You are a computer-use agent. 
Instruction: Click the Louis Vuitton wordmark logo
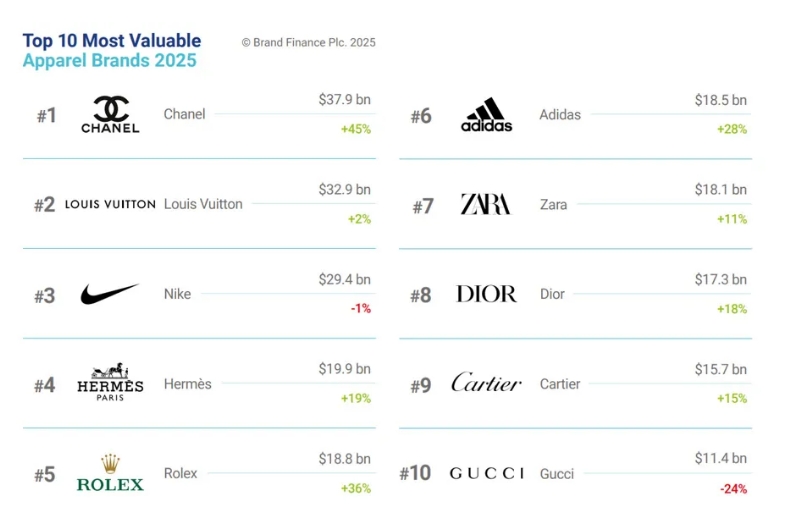110,204
